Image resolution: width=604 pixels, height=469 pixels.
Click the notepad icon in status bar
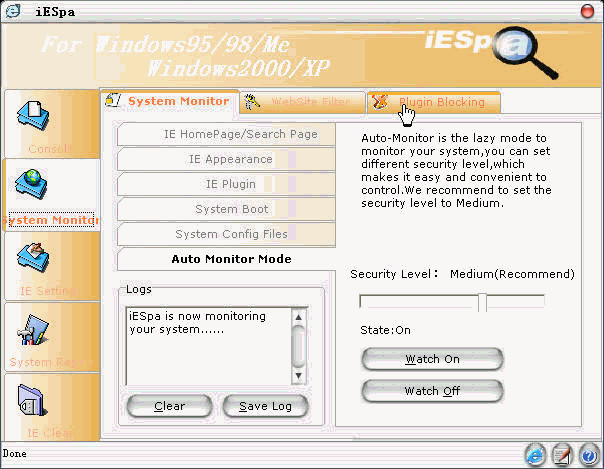[x=562, y=455]
